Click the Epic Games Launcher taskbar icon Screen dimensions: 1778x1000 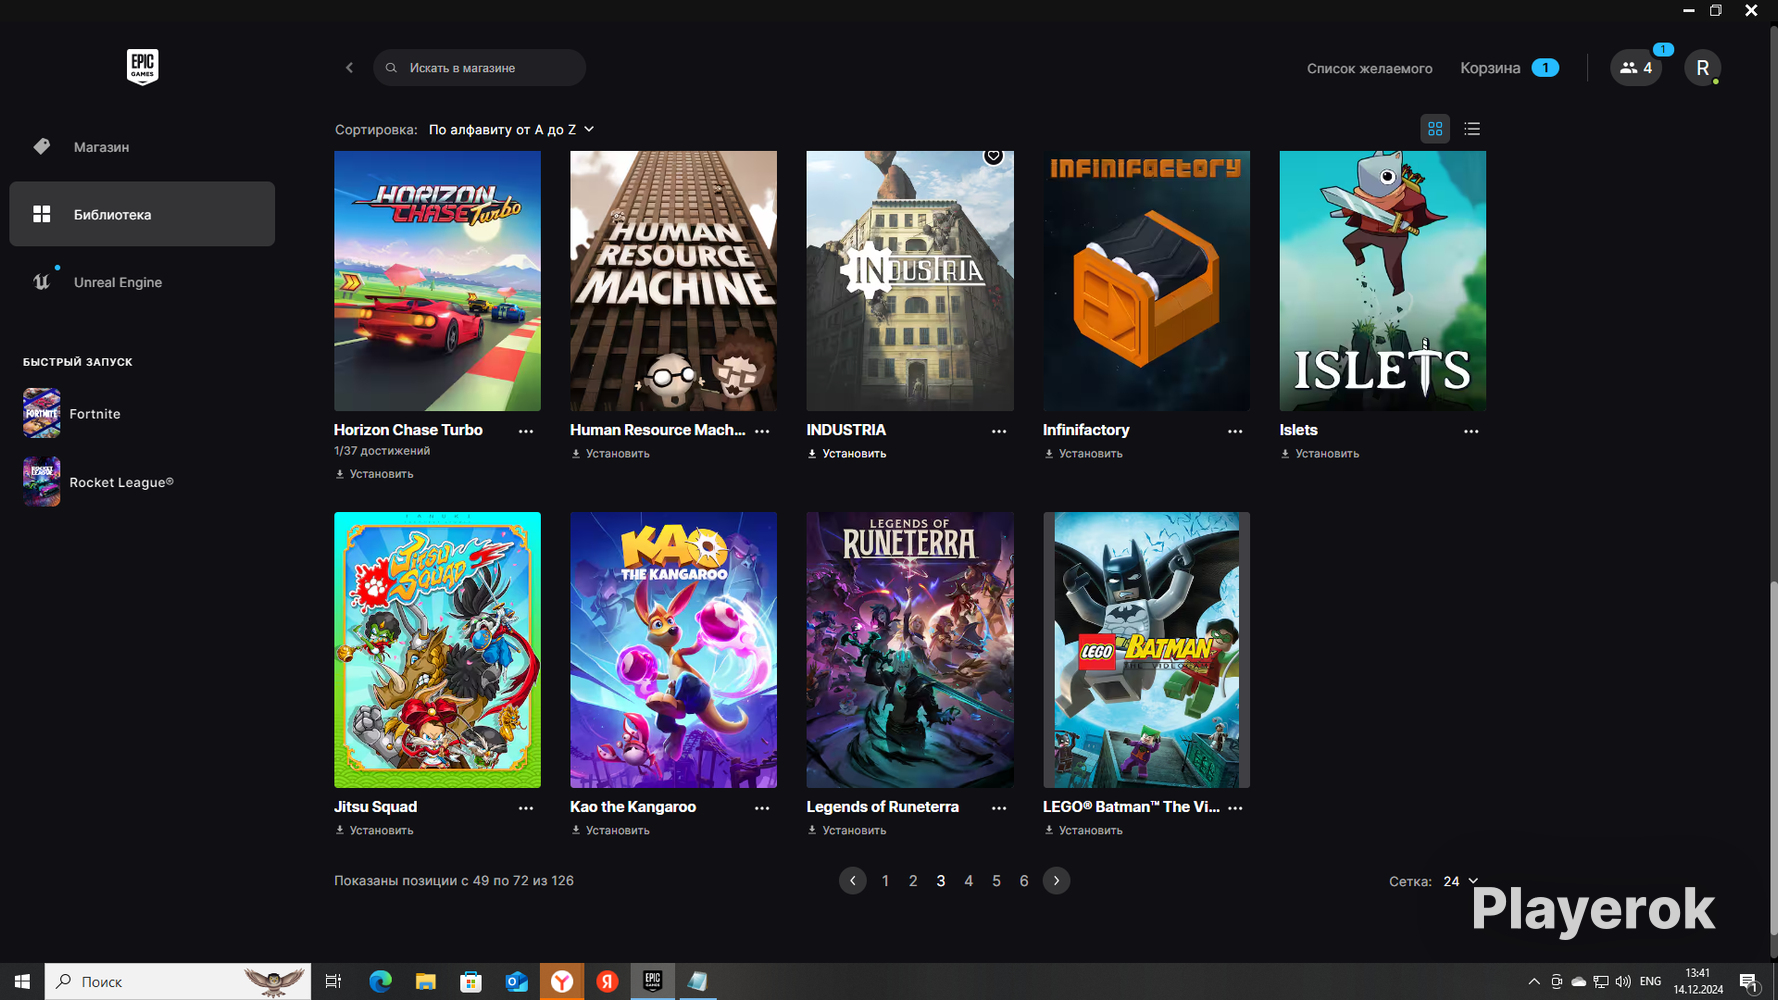coord(653,982)
